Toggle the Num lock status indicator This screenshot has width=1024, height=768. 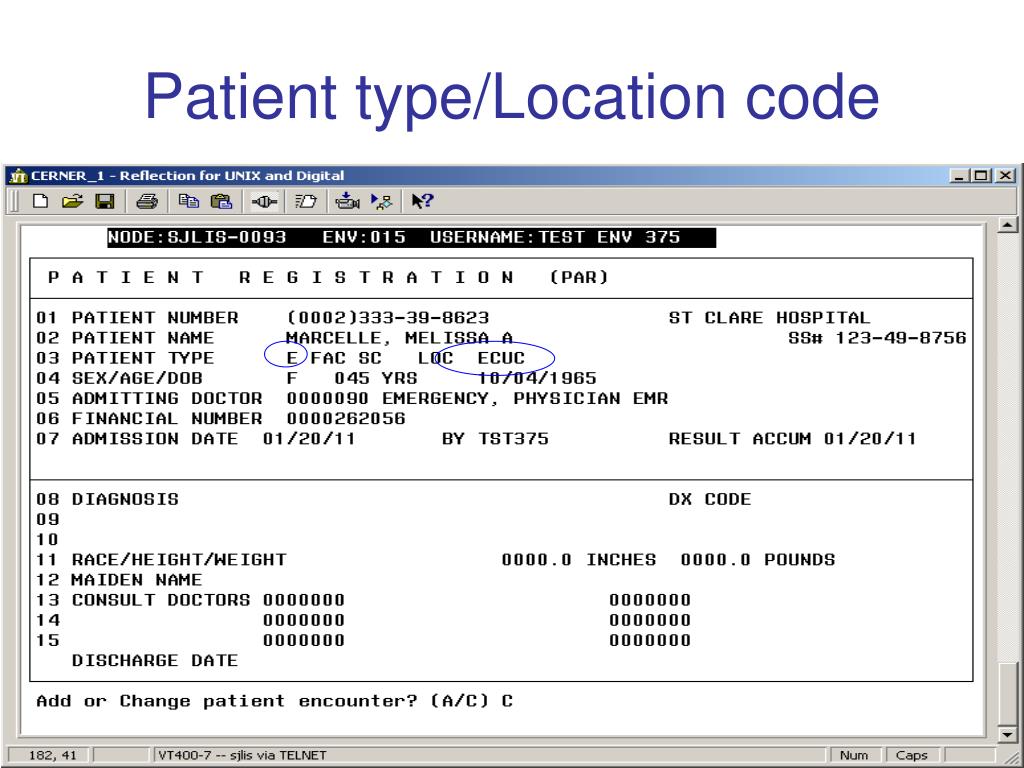[x=851, y=755]
